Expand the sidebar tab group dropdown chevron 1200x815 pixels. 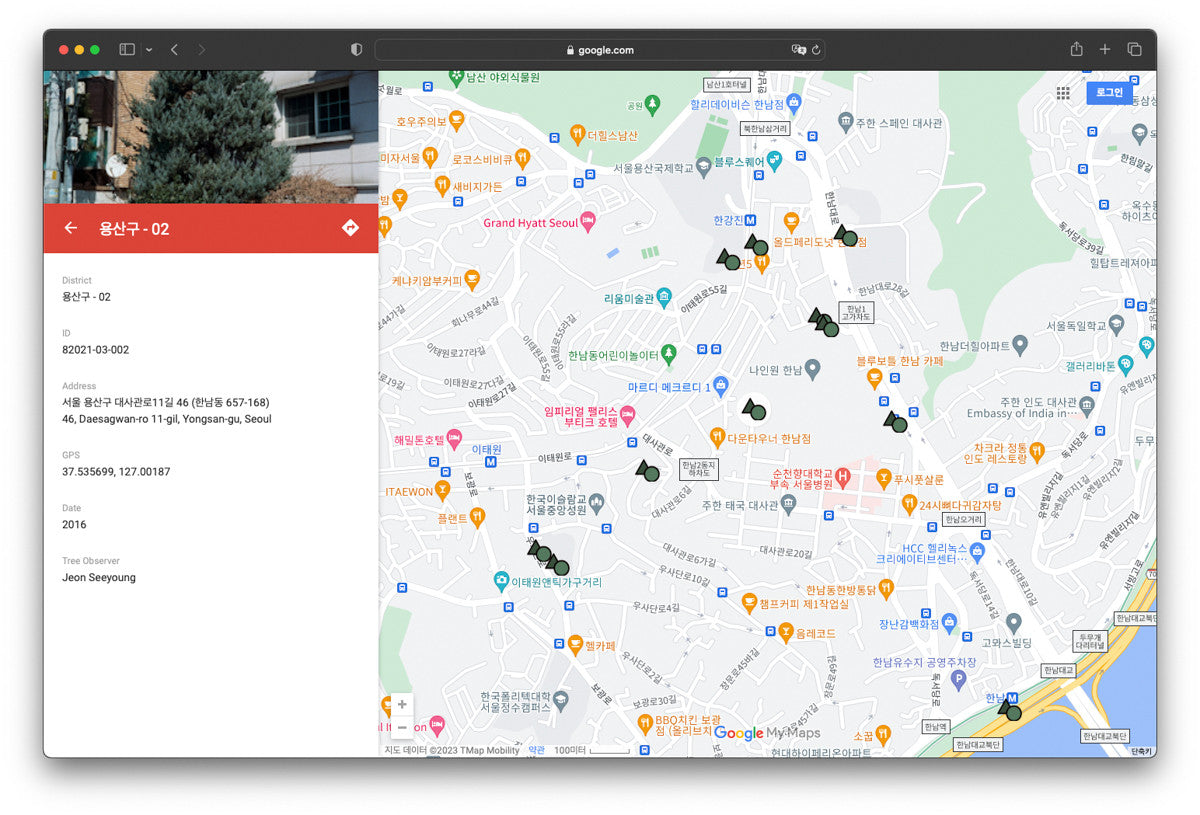tap(149, 49)
